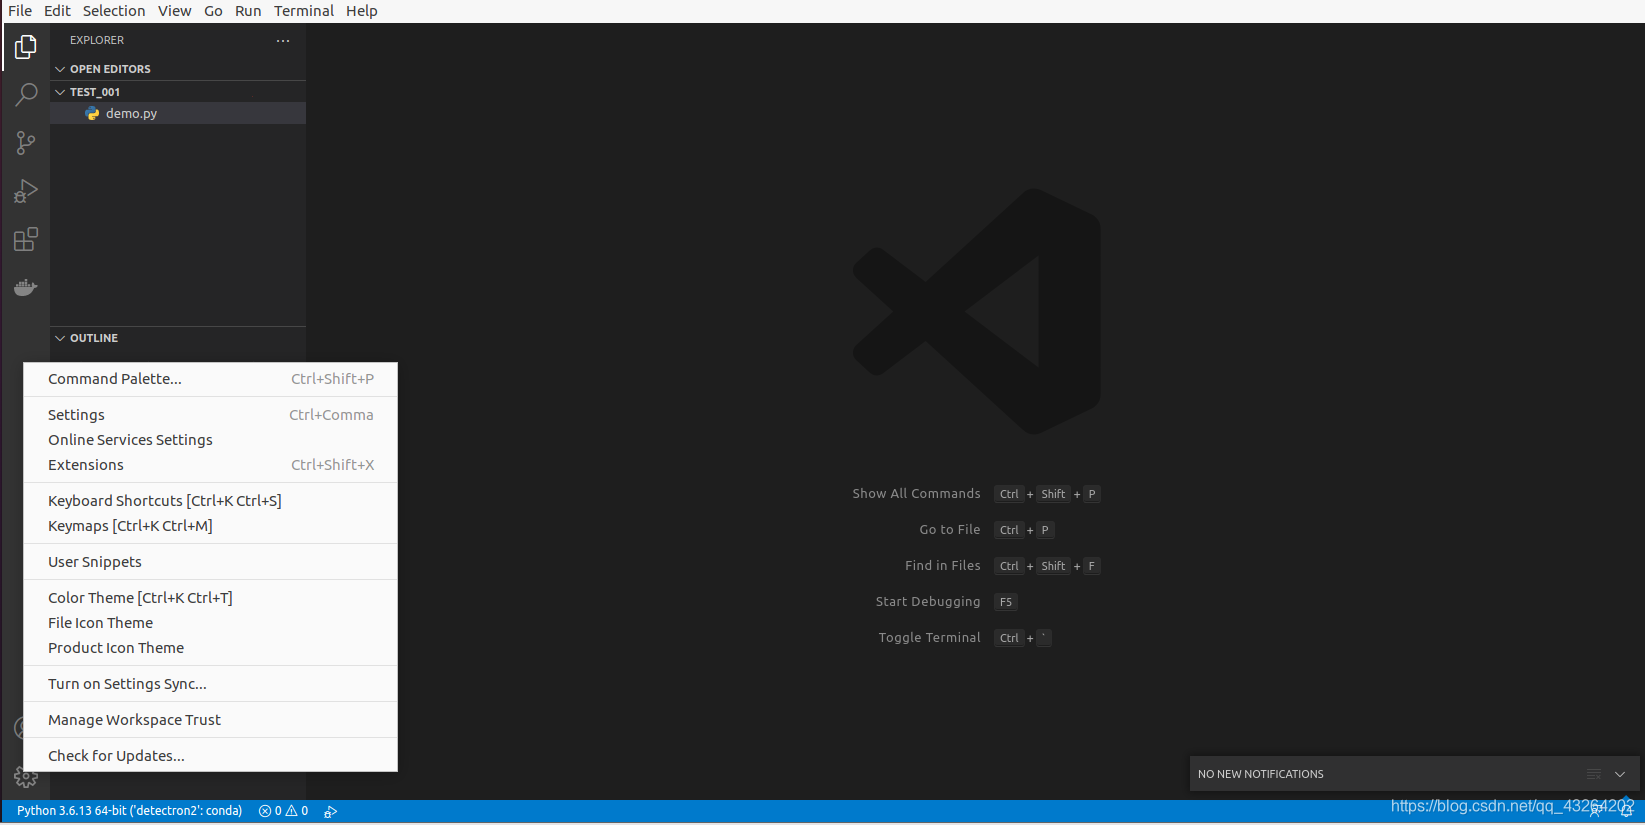
Task: Collapse the TEST_001 folder section
Action: (x=178, y=92)
